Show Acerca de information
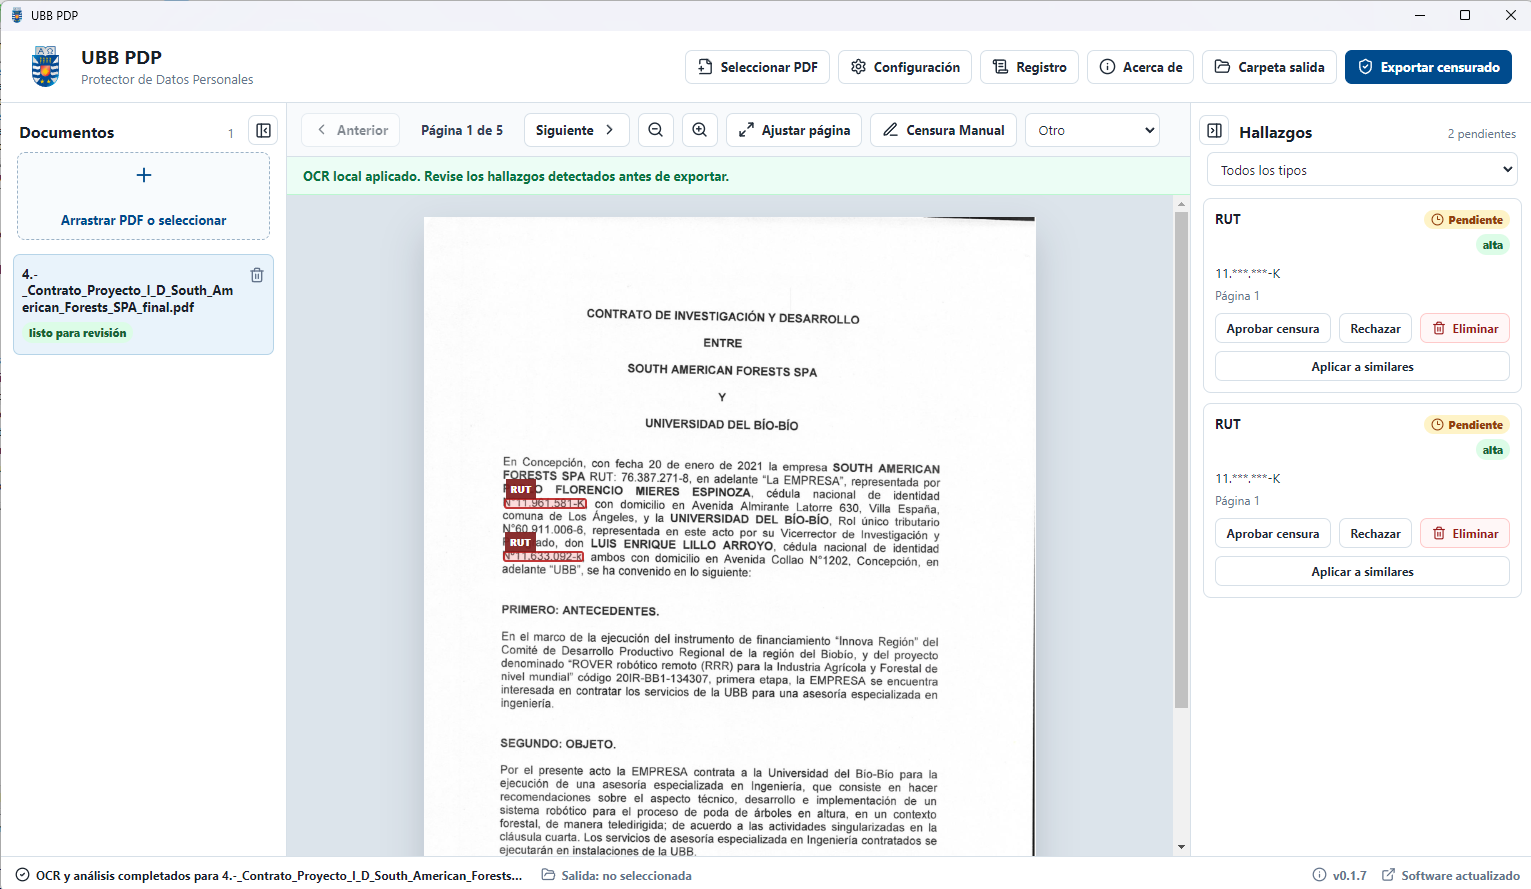 (x=1141, y=67)
